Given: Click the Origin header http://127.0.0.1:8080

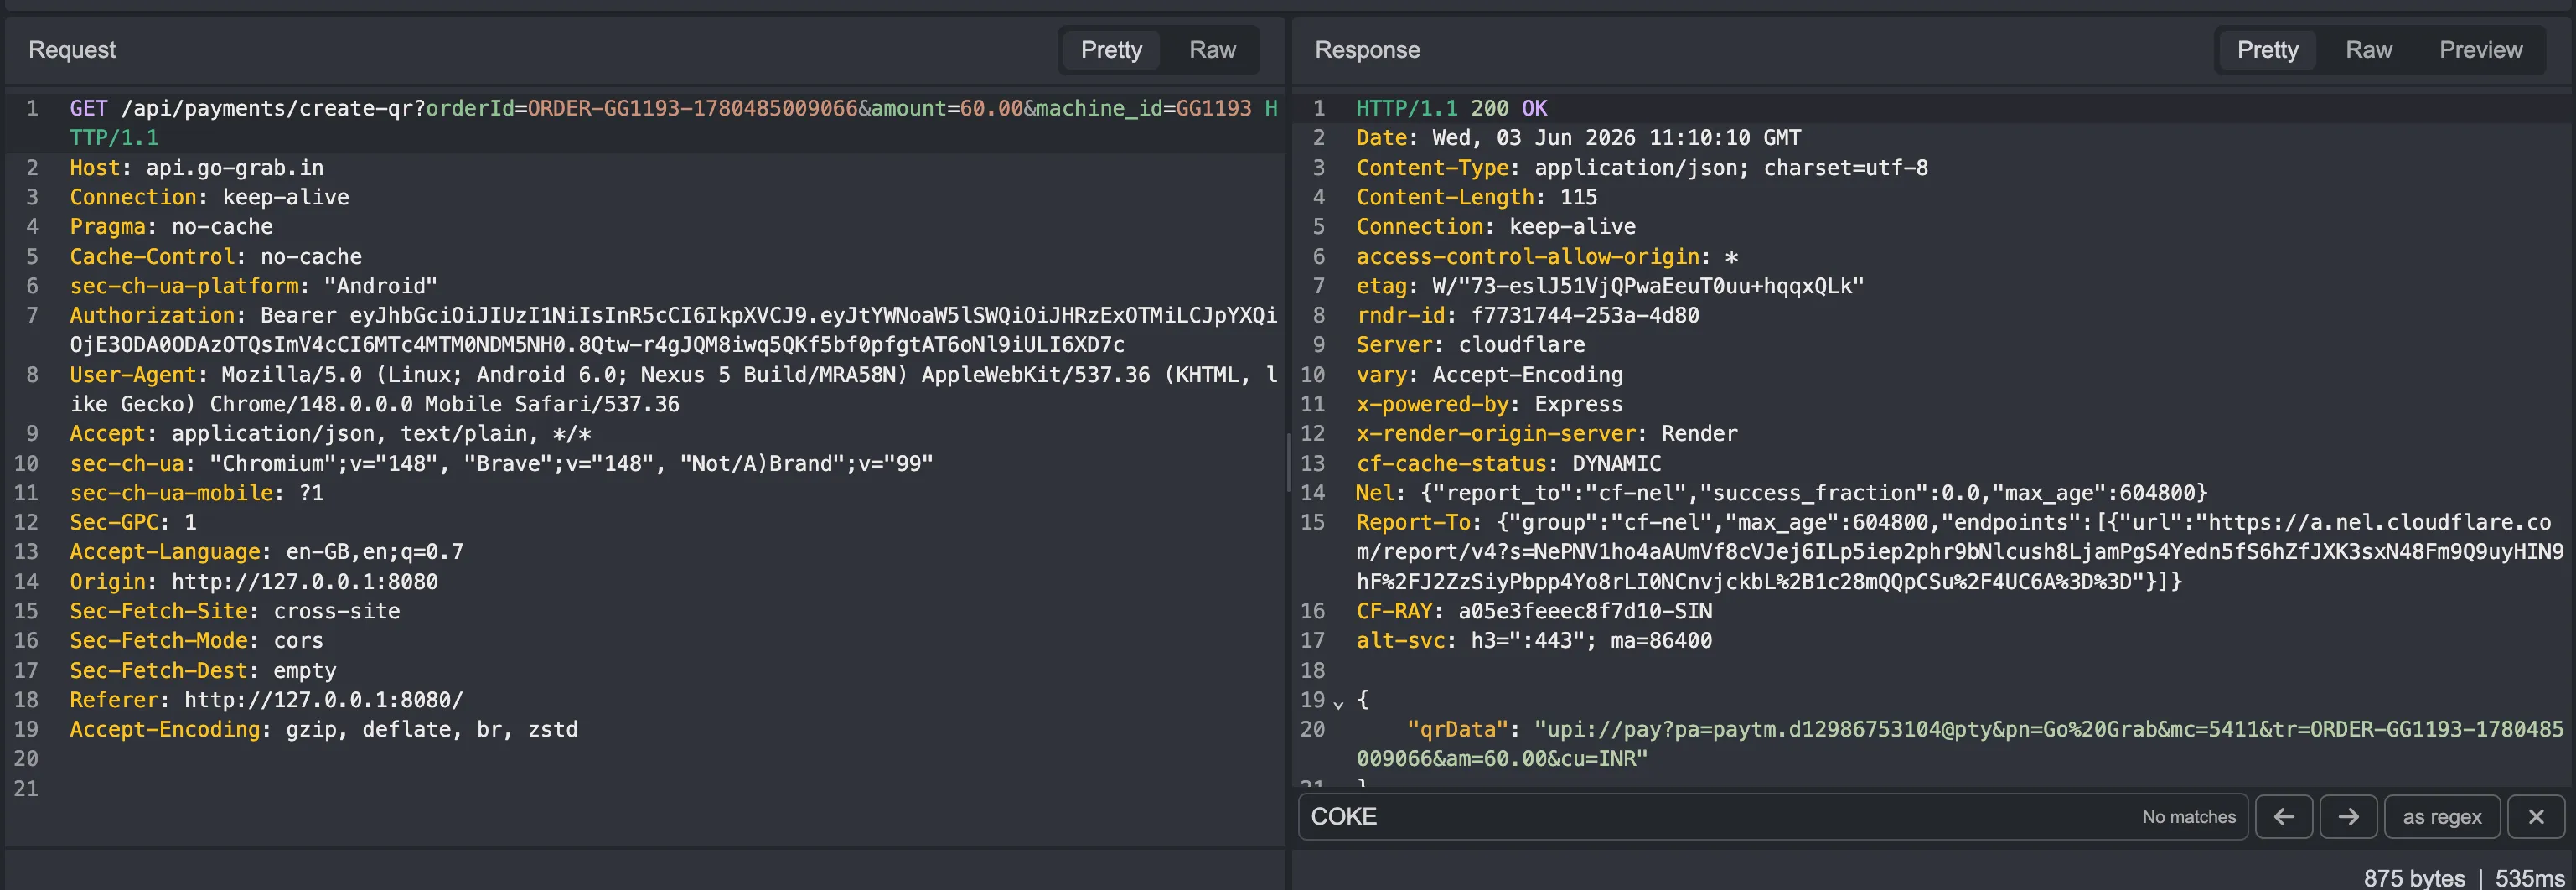Looking at the screenshot, I should (x=253, y=582).
